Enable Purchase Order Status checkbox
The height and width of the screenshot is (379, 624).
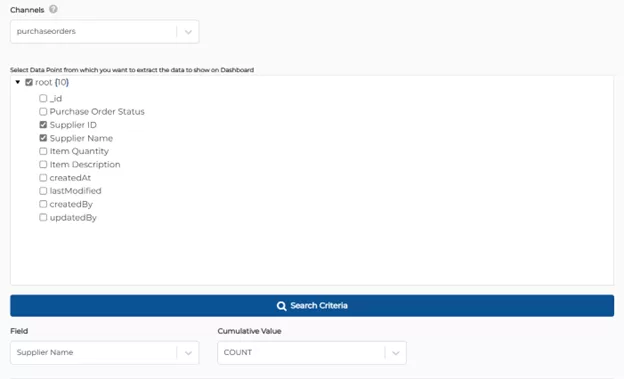43,111
